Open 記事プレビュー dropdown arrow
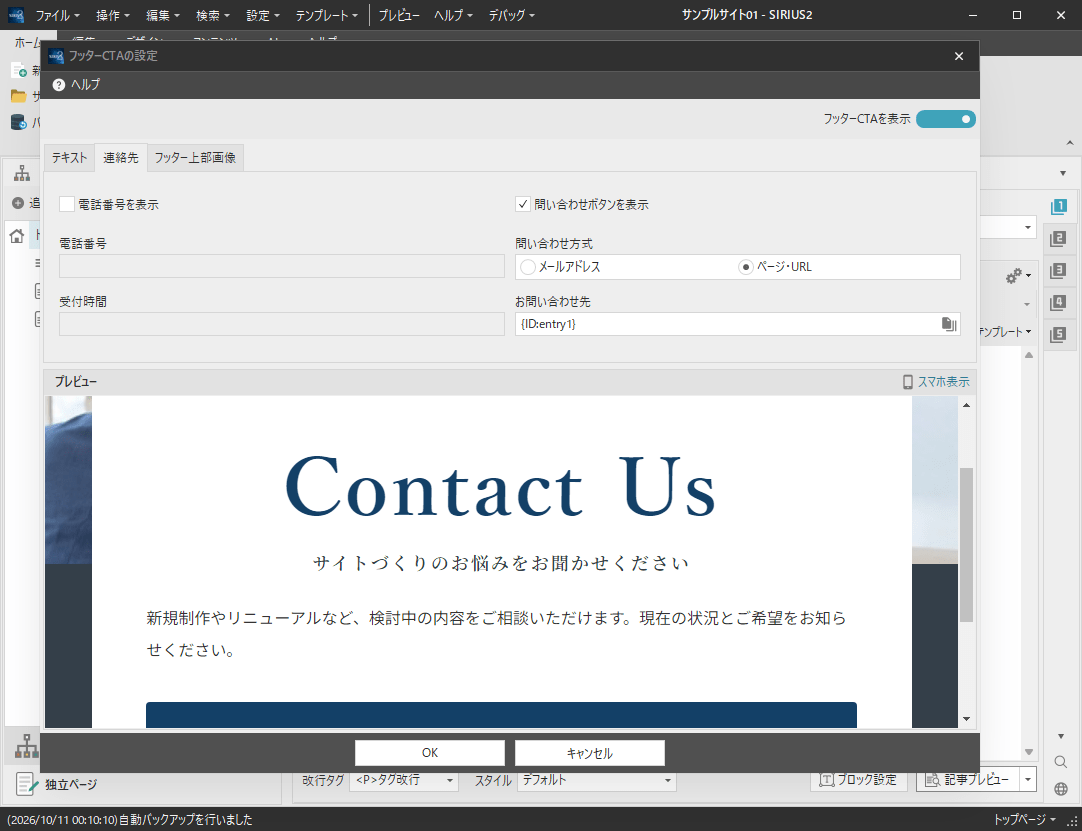The height and width of the screenshot is (831, 1082). (1028, 780)
